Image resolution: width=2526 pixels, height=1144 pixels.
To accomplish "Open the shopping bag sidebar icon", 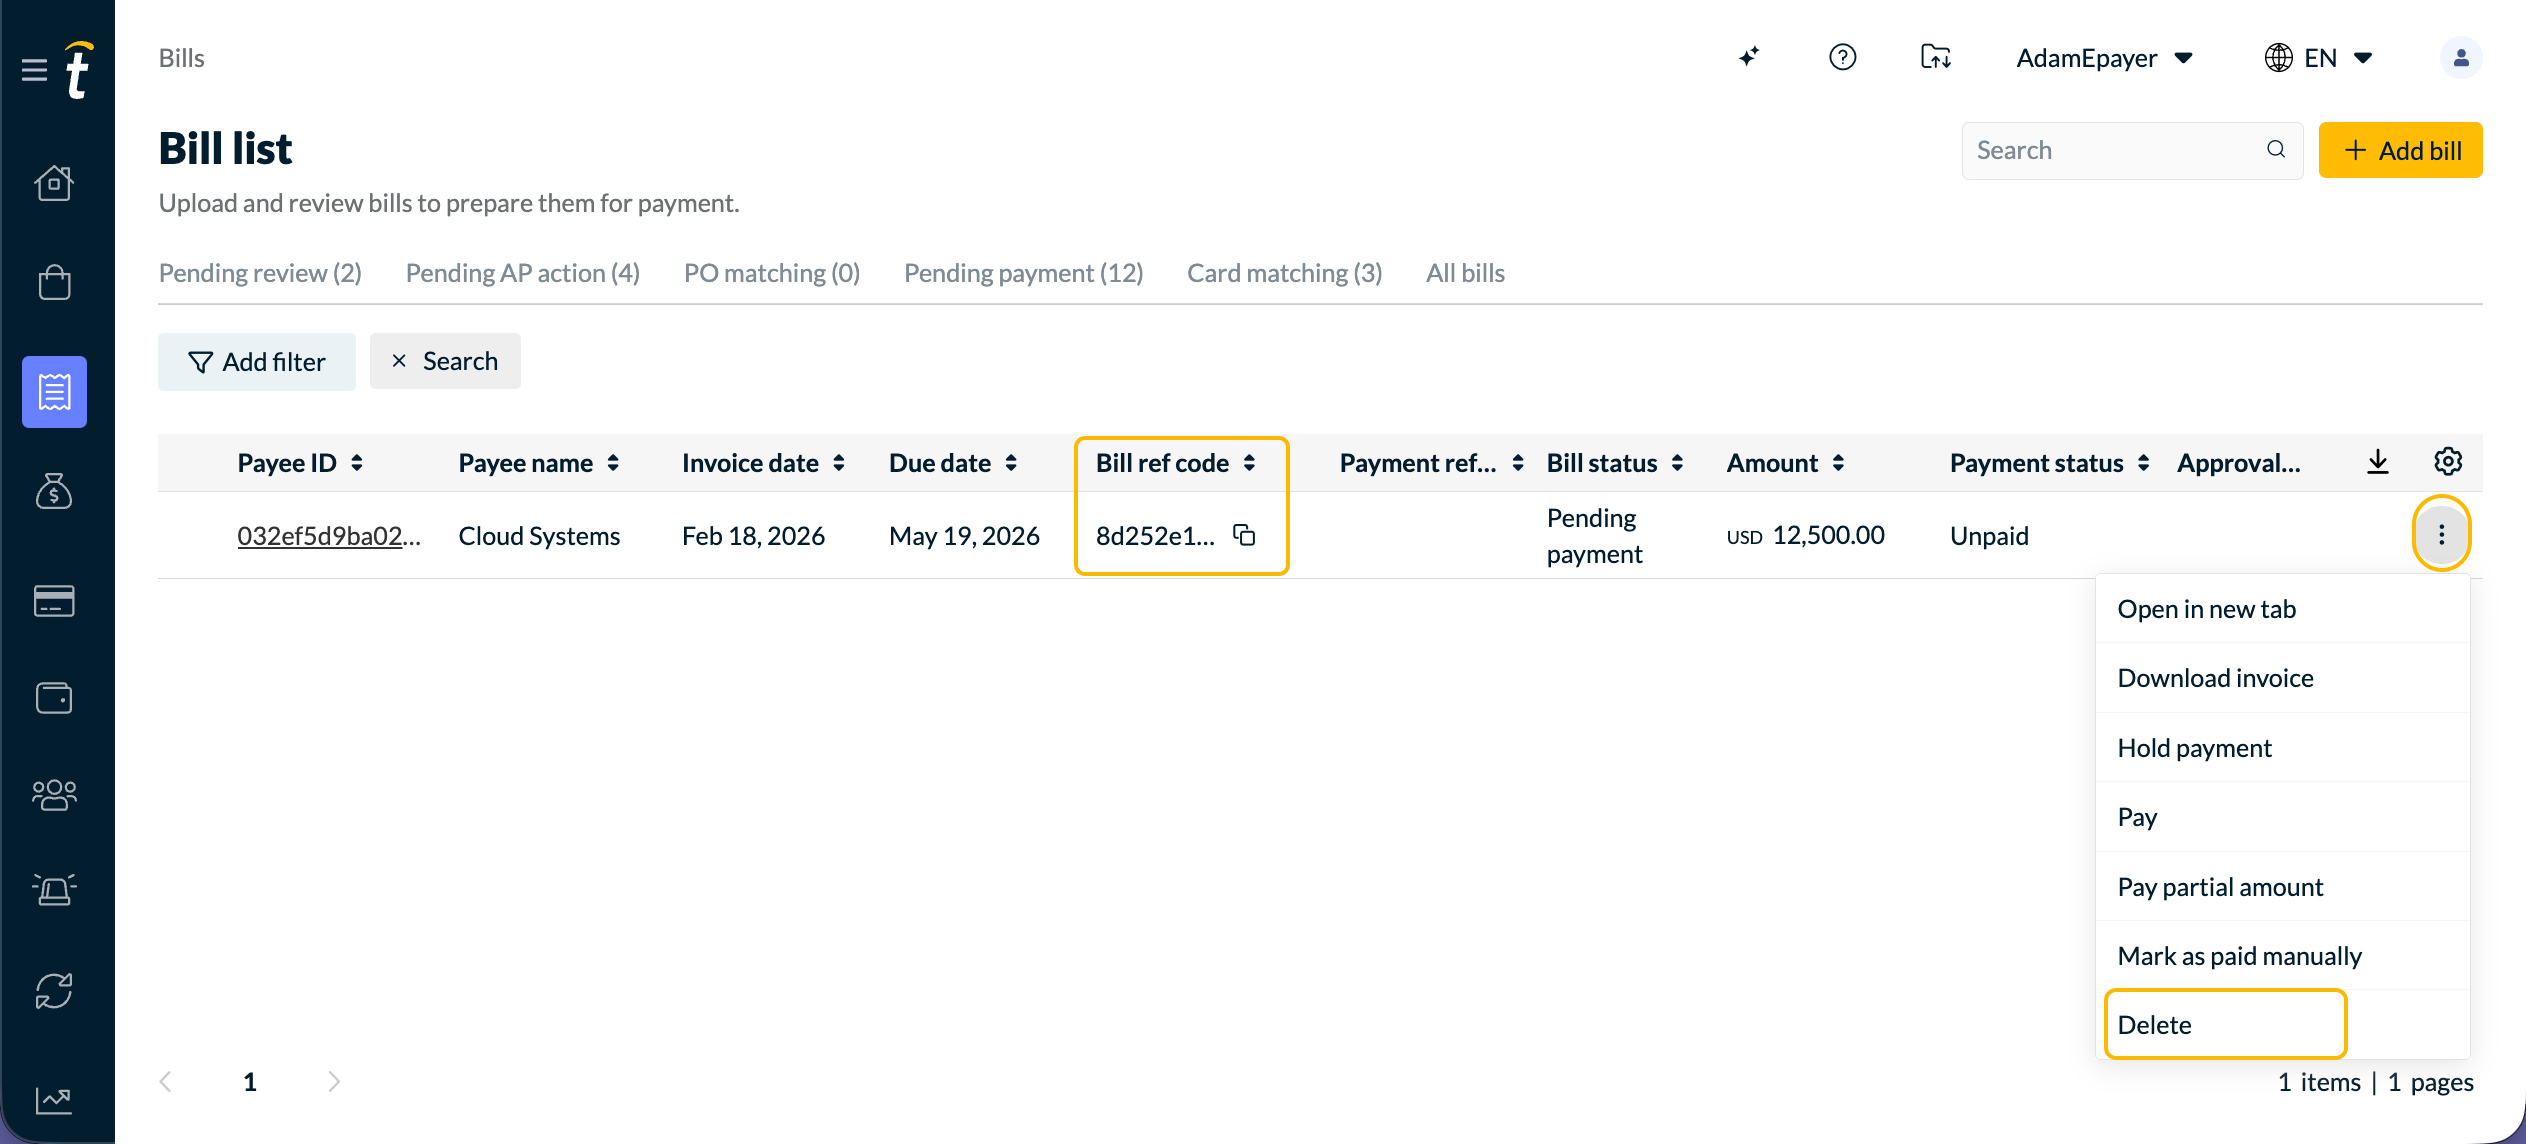I will click(54, 282).
